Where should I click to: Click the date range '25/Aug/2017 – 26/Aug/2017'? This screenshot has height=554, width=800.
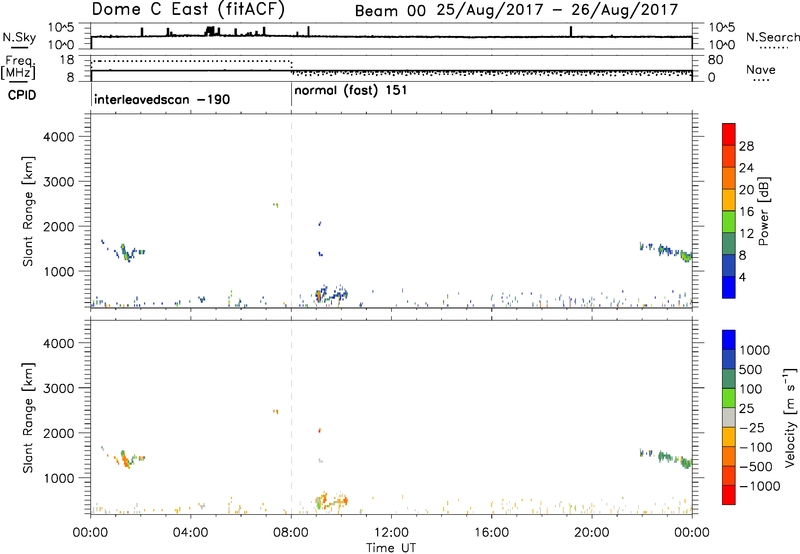click(x=557, y=10)
